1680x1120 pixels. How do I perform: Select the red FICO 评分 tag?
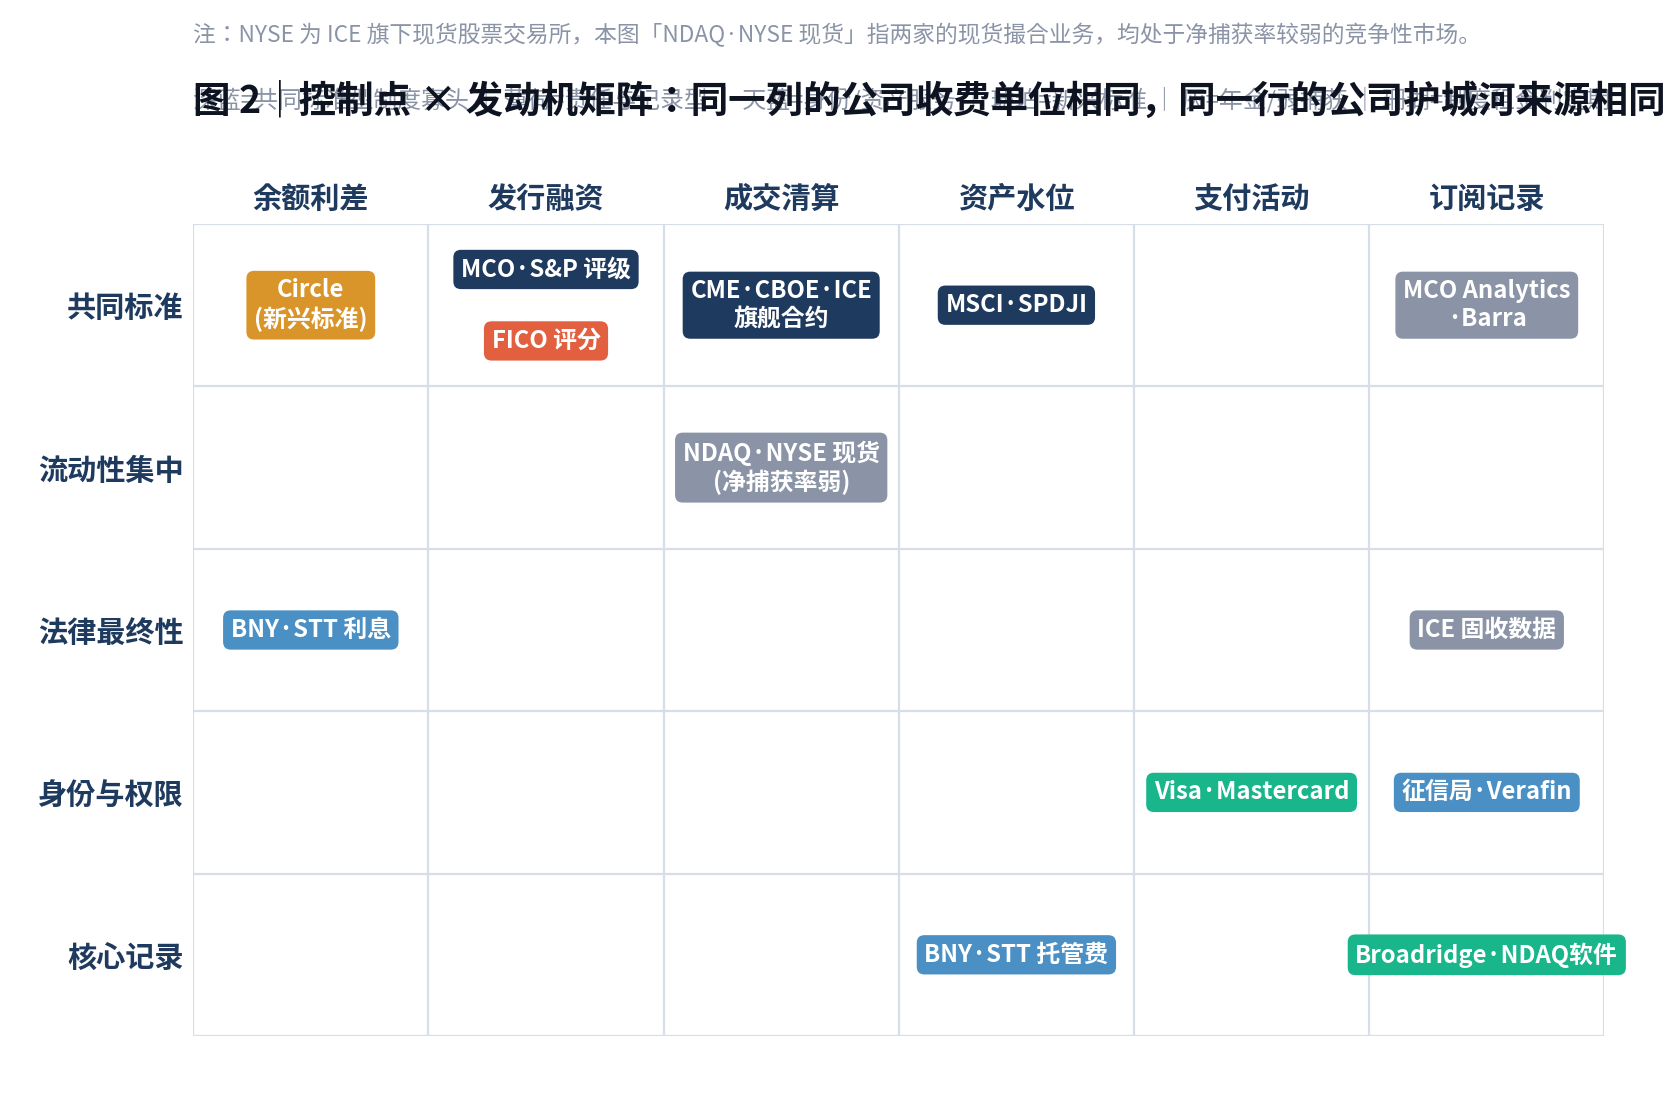coord(546,340)
